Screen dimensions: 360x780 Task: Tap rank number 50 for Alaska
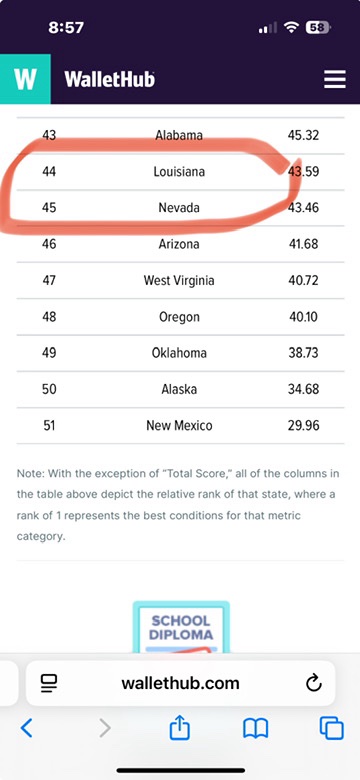49,390
